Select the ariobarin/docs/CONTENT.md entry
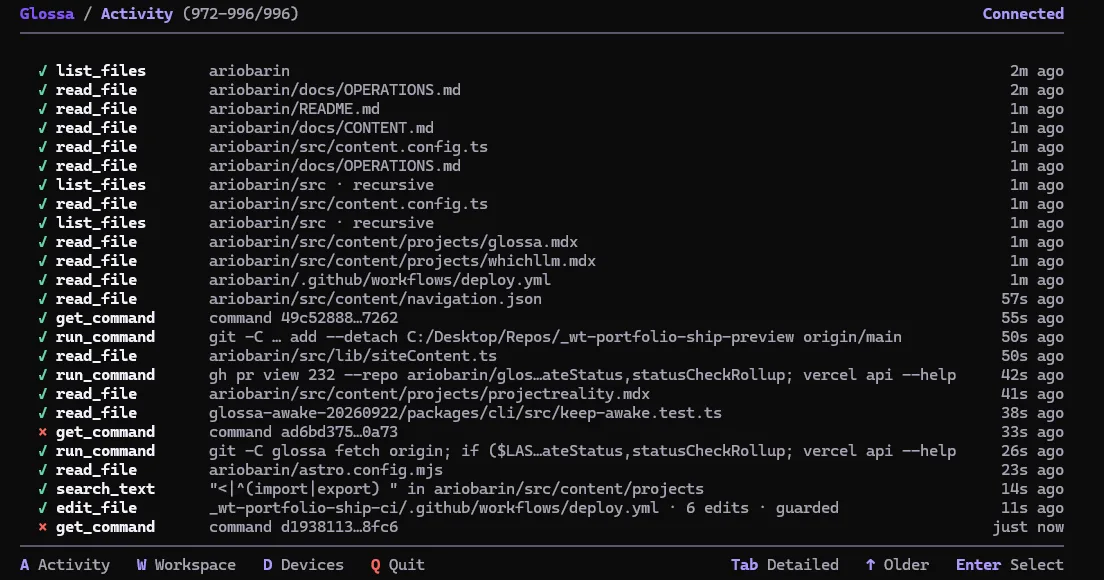1104x580 pixels. (x=551, y=128)
